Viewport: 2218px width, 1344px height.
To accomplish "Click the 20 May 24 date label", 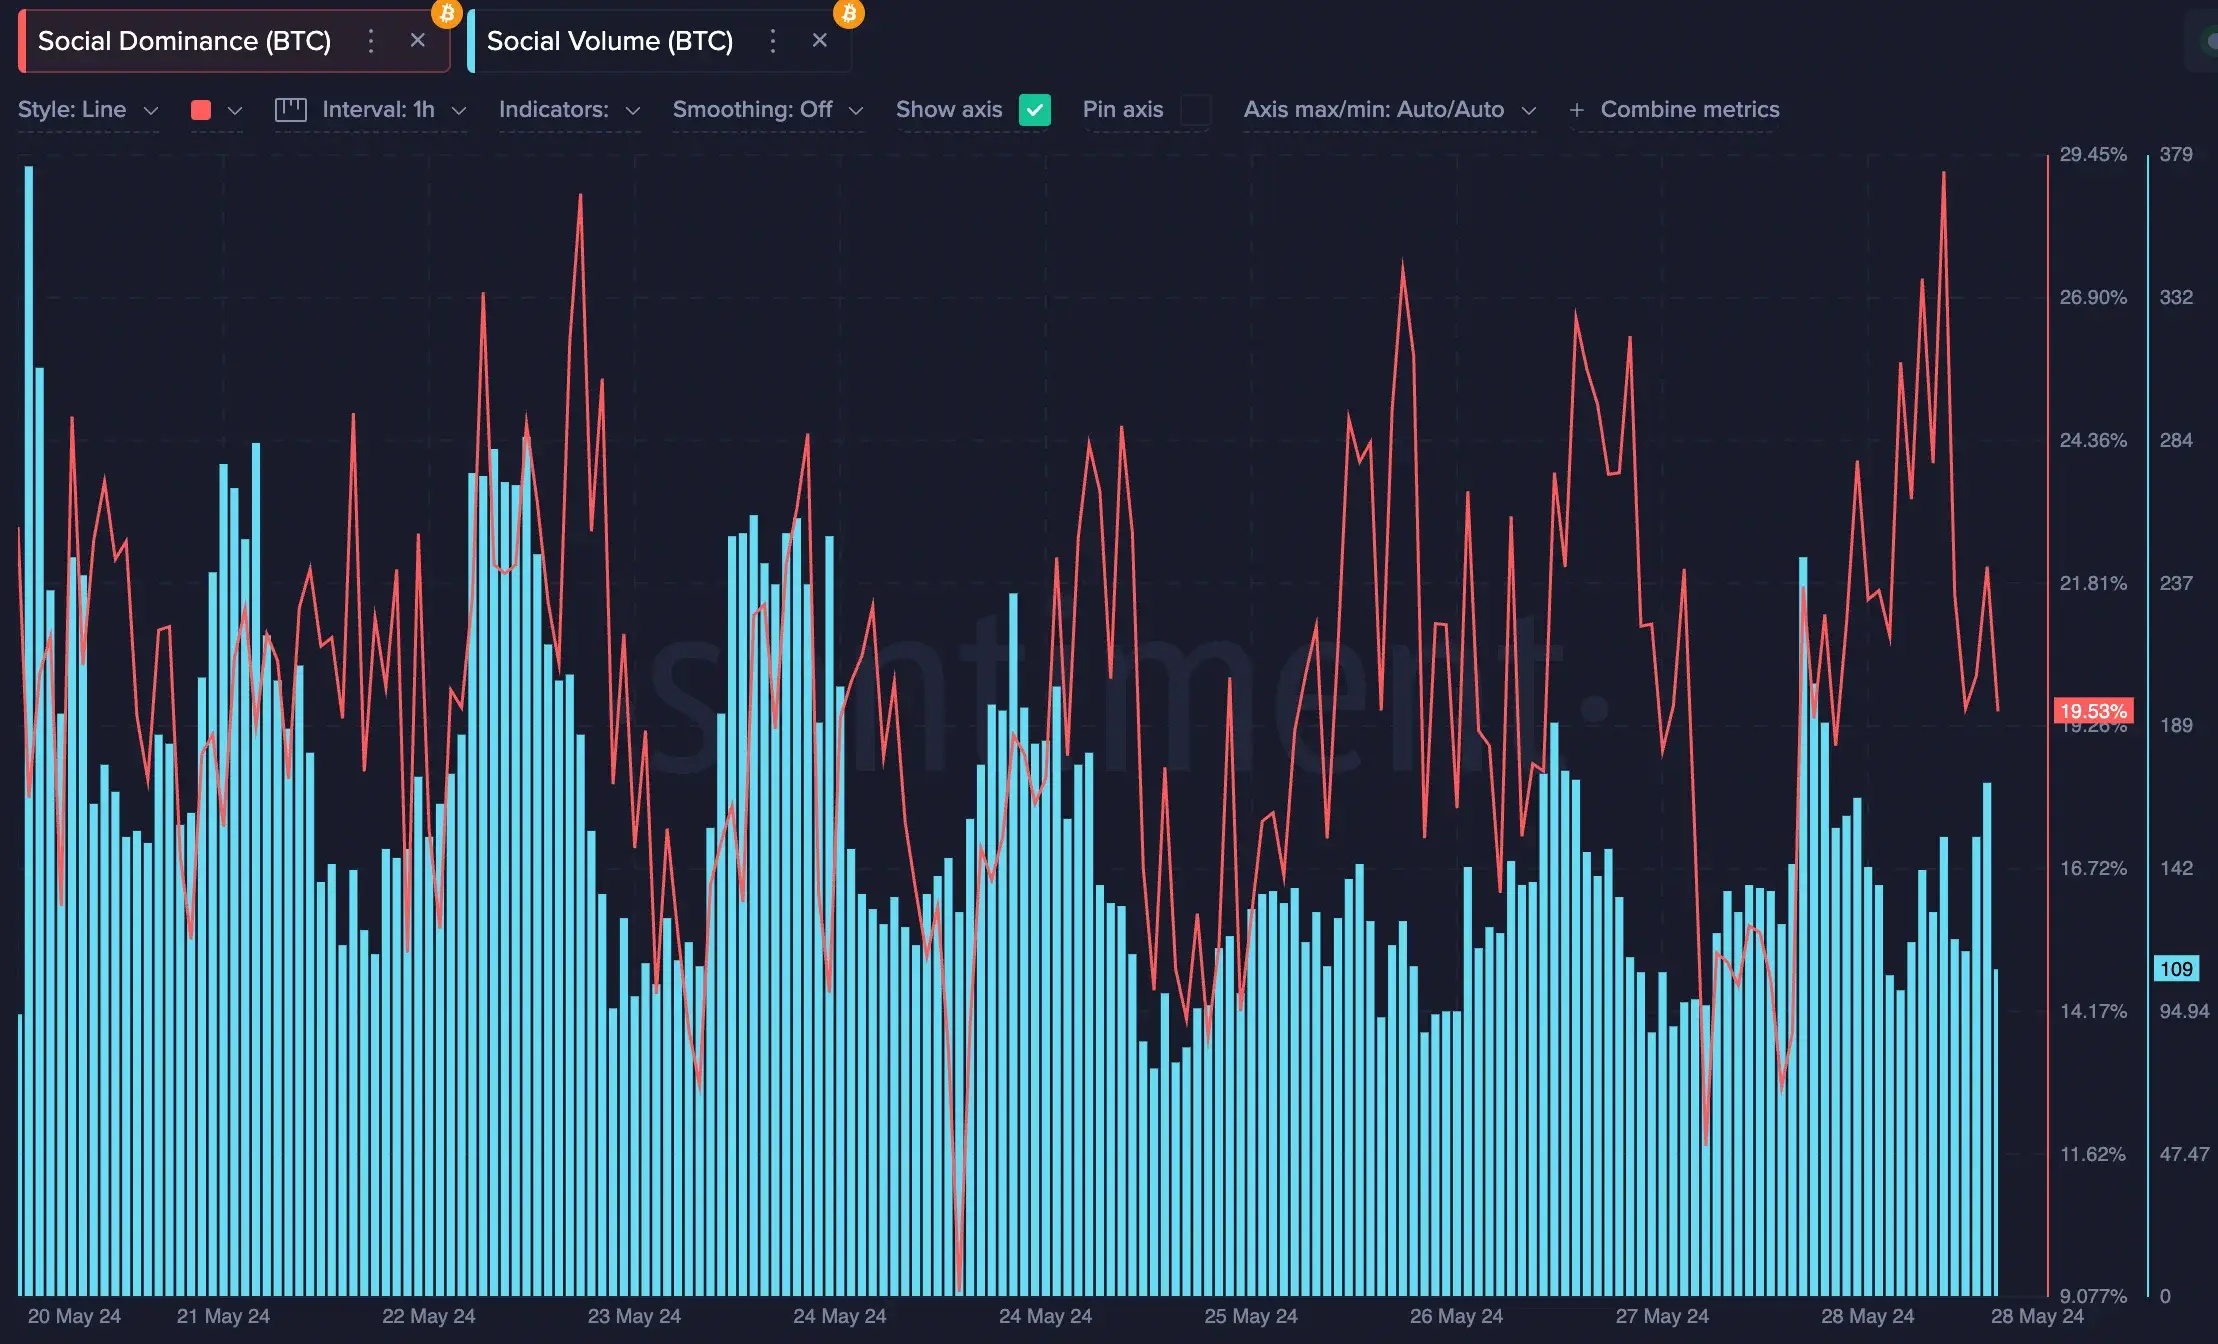I will pyautogui.click(x=74, y=1316).
